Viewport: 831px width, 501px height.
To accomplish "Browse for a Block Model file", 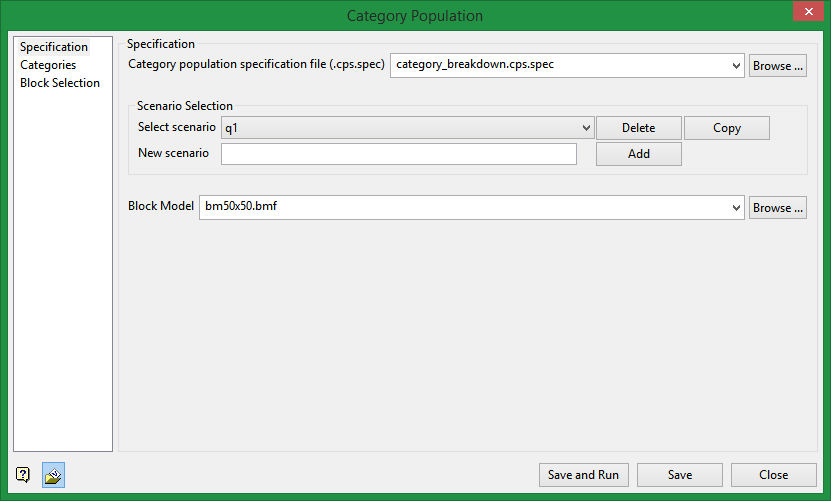I will pos(777,208).
